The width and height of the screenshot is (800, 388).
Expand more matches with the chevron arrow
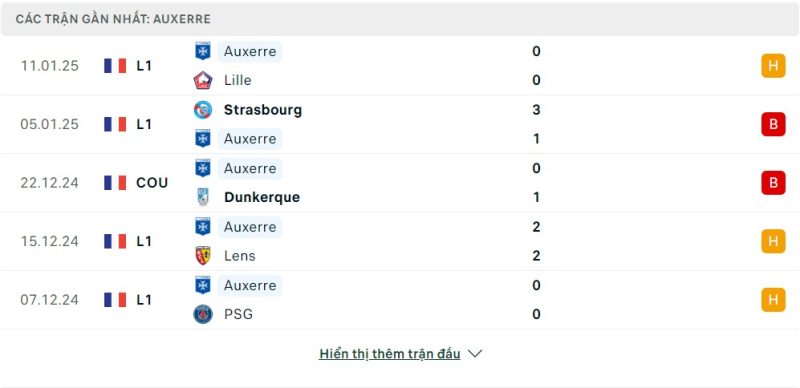[475, 354]
